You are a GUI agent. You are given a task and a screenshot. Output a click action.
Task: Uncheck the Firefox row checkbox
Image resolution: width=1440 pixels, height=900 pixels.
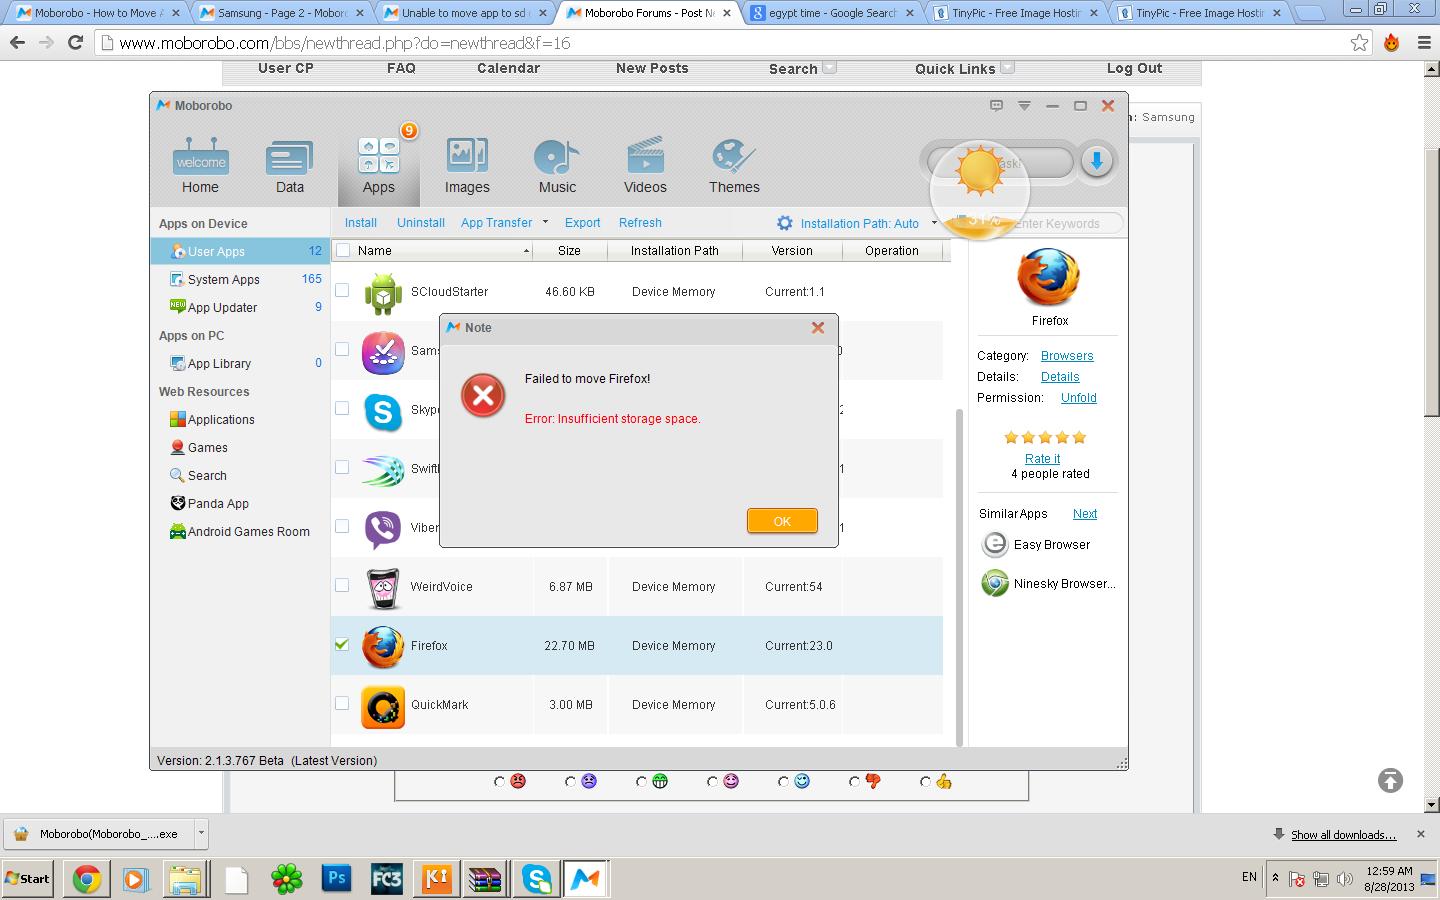pyautogui.click(x=342, y=644)
